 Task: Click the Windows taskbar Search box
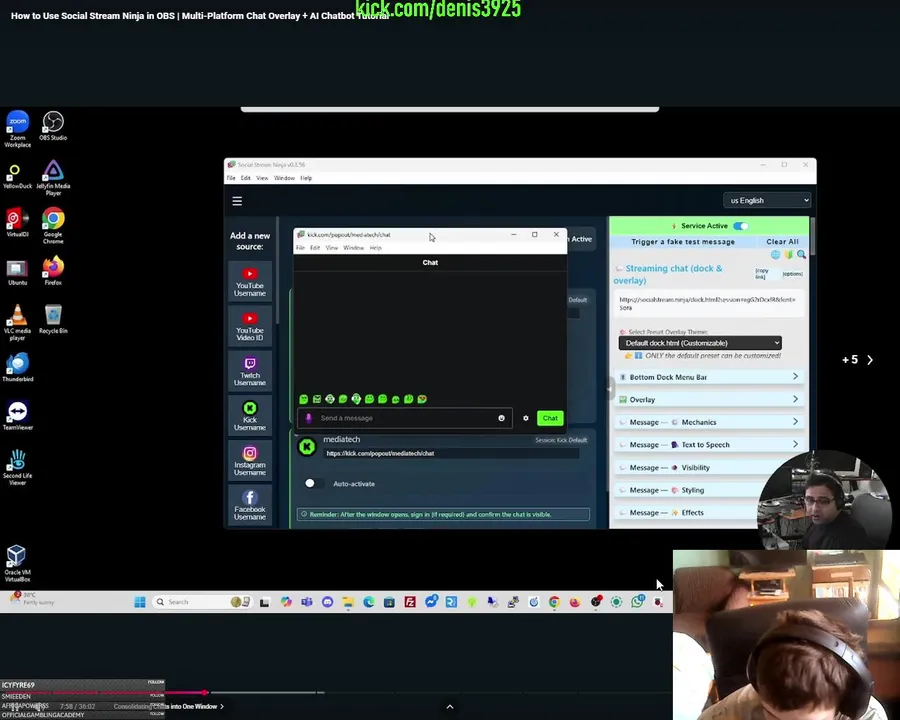(x=203, y=602)
